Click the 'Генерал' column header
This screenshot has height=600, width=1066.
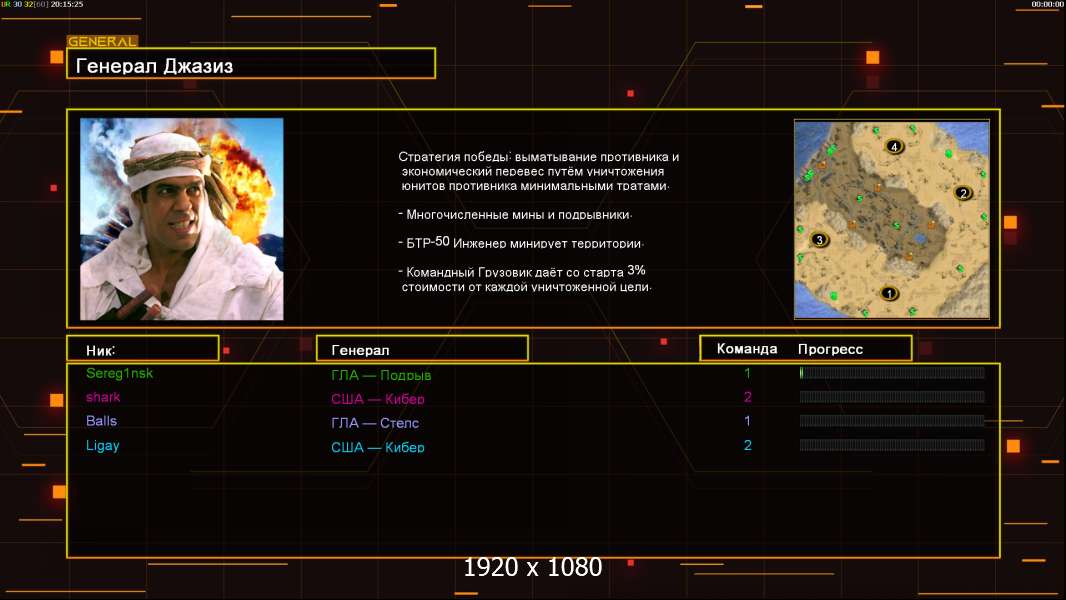[422, 348]
